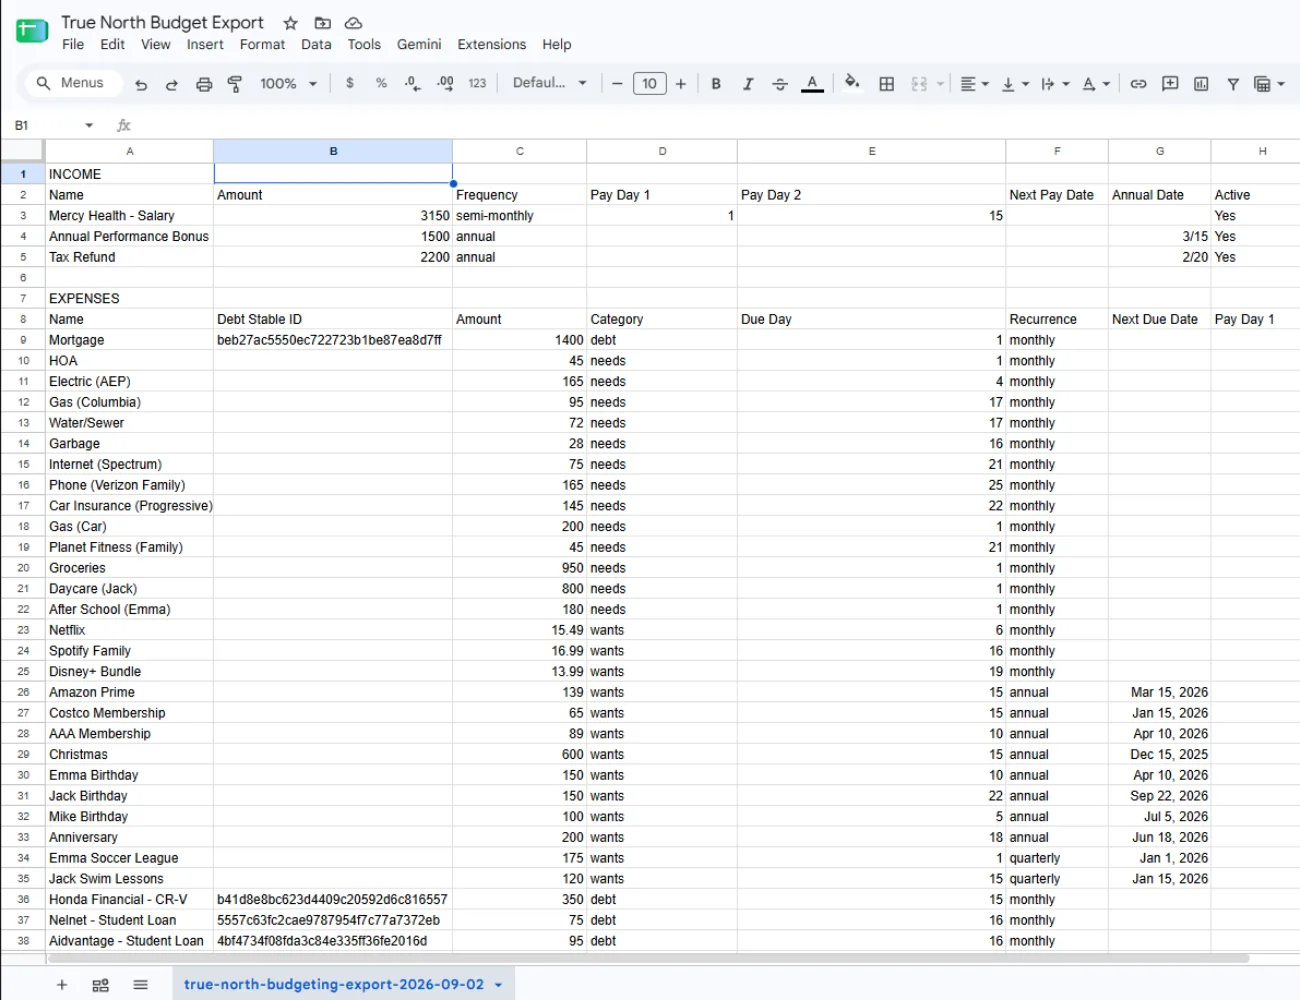Click the move to folder icon
Image resolution: width=1300 pixels, height=1000 pixels.
[322, 23]
